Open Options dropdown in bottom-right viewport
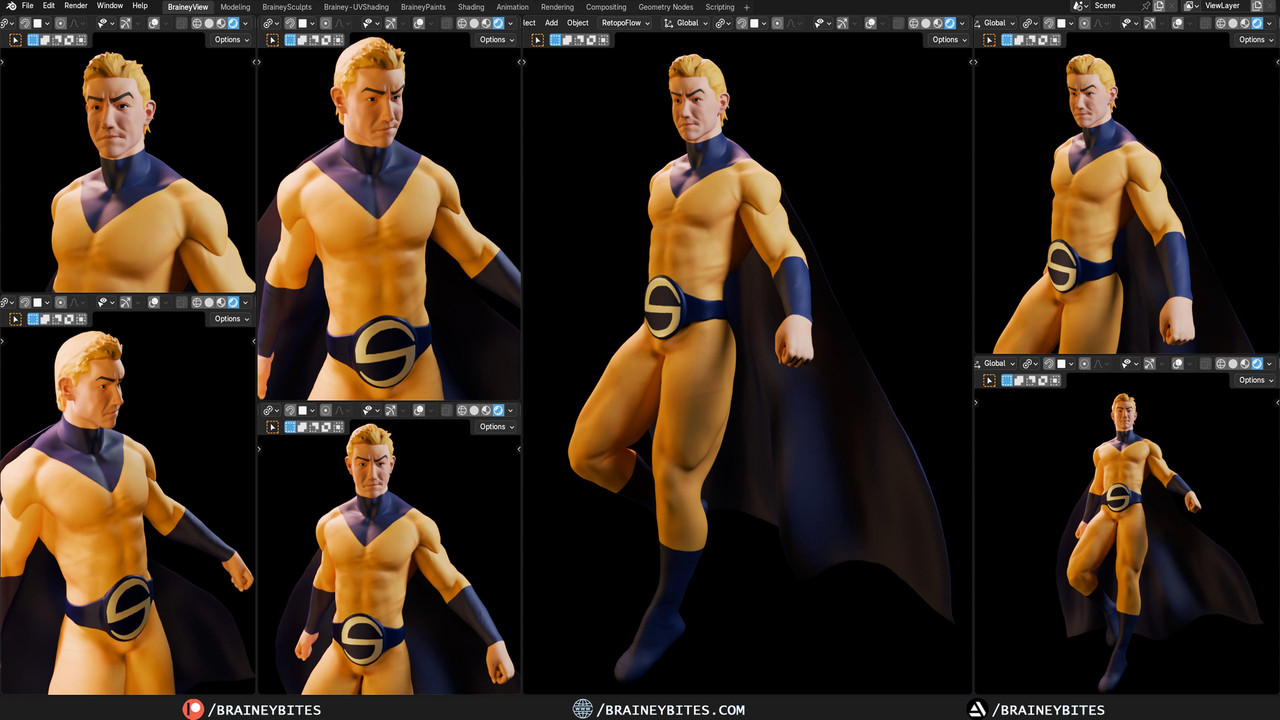The height and width of the screenshot is (720, 1280). pyautogui.click(x=1257, y=380)
